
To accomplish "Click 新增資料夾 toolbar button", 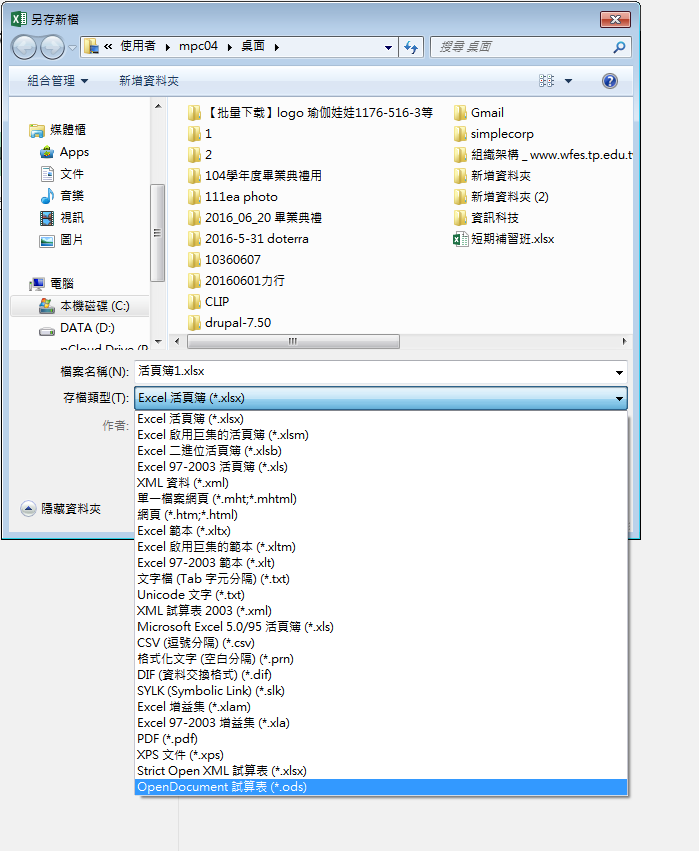I will pos(149,81).
